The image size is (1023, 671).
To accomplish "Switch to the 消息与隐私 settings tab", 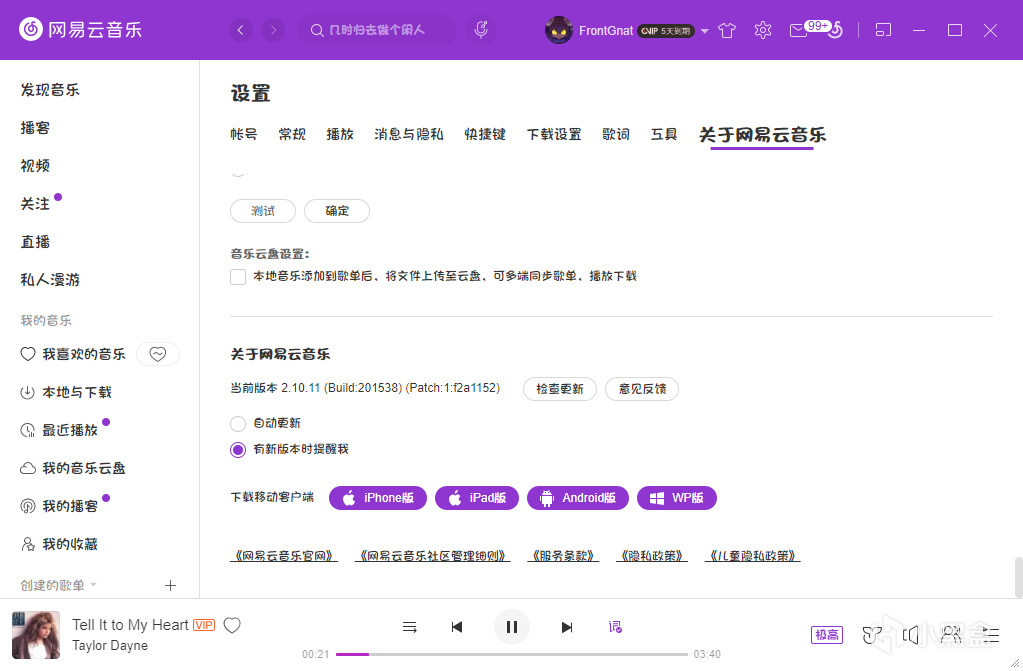I will 409,134.
